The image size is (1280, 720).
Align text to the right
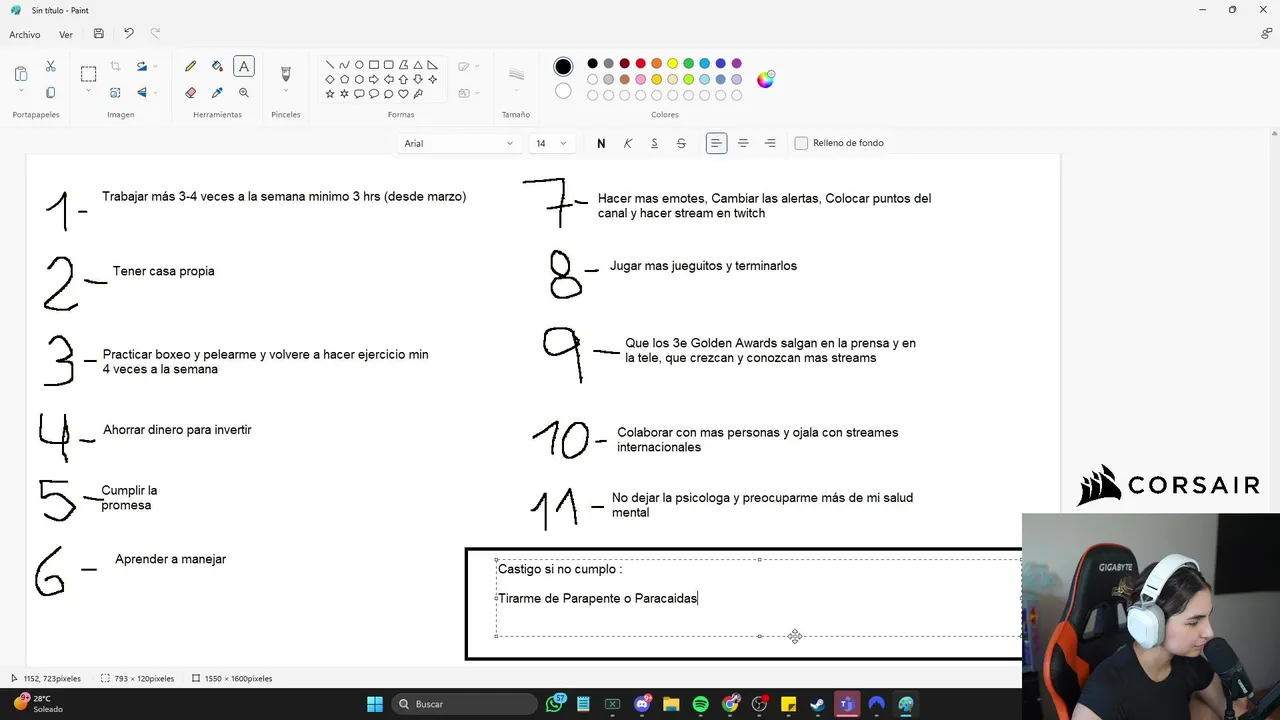click(x=770, y=143)
